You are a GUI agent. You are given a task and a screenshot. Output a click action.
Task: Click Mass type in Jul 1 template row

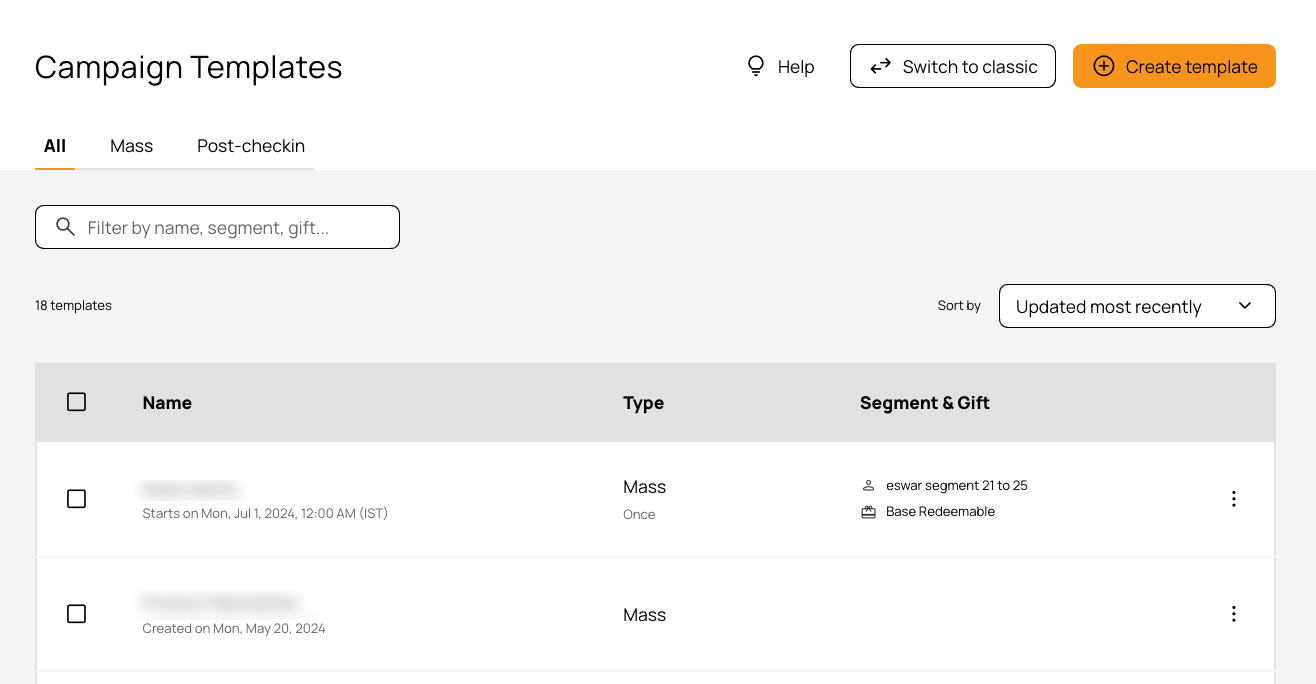click(x=644, y=487)
